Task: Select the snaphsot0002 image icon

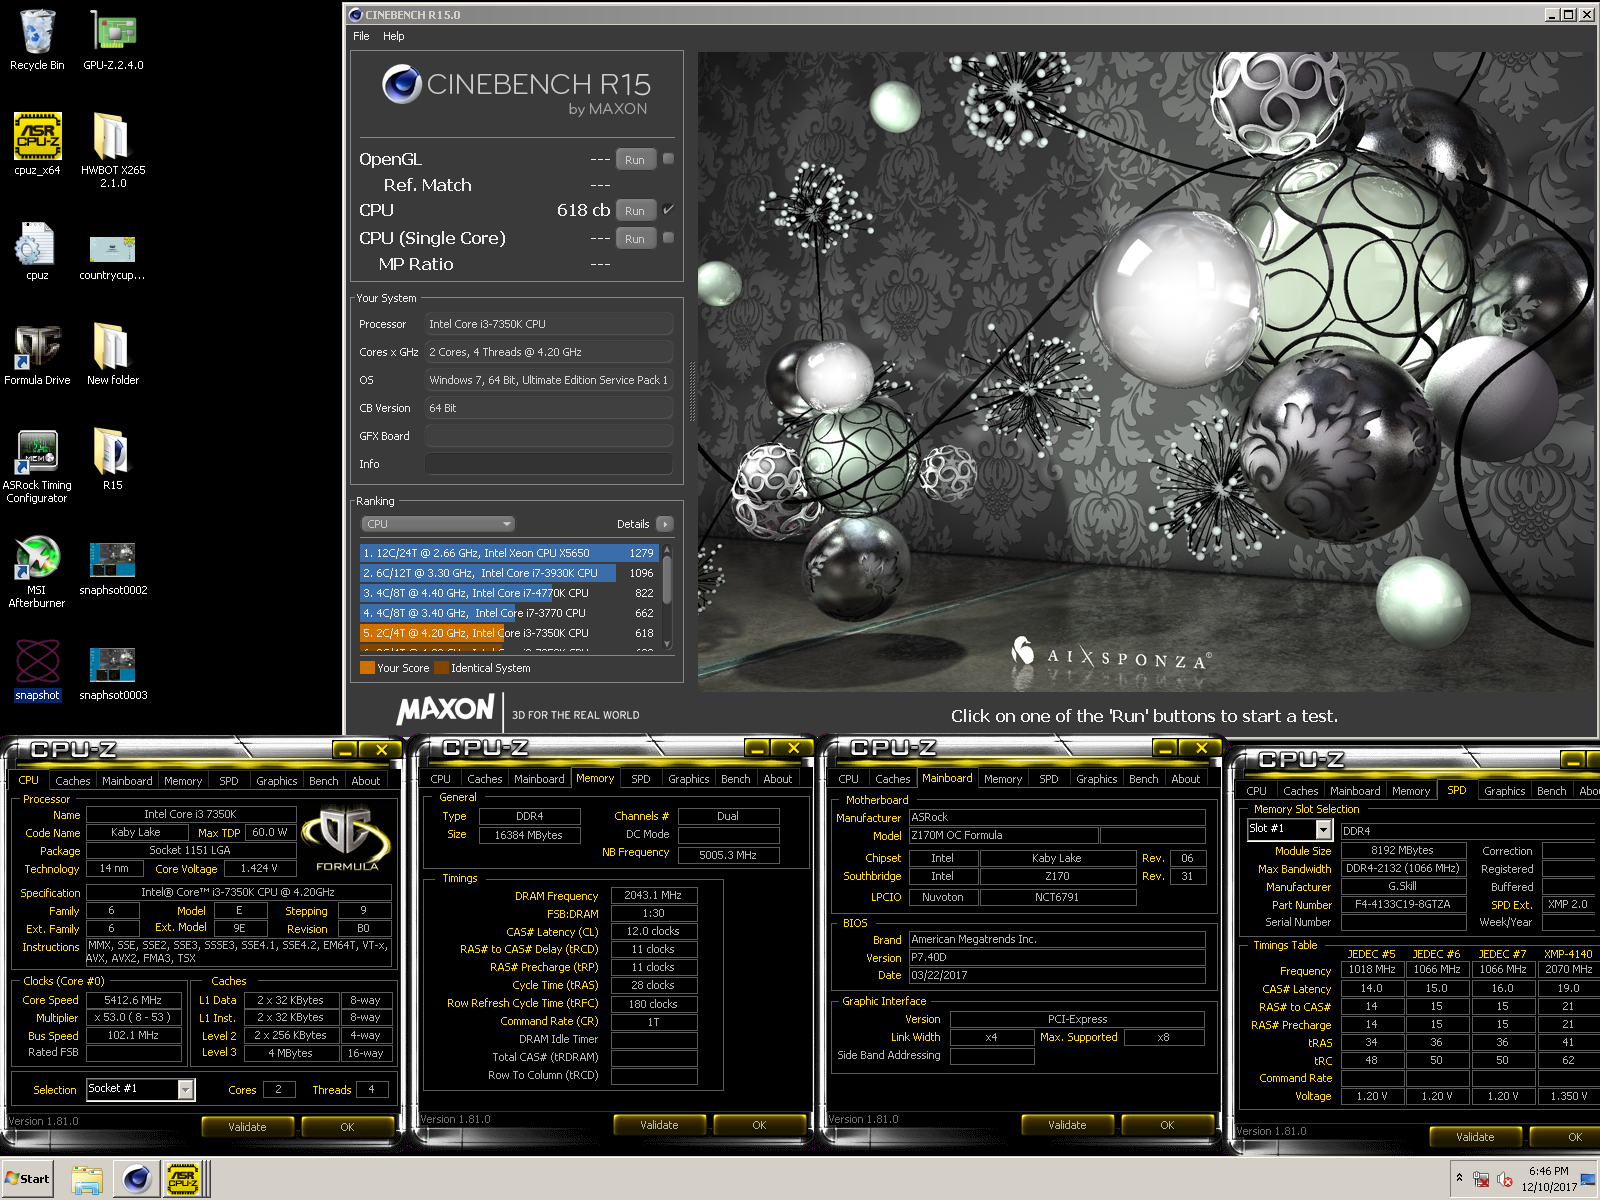Action: 113,567
